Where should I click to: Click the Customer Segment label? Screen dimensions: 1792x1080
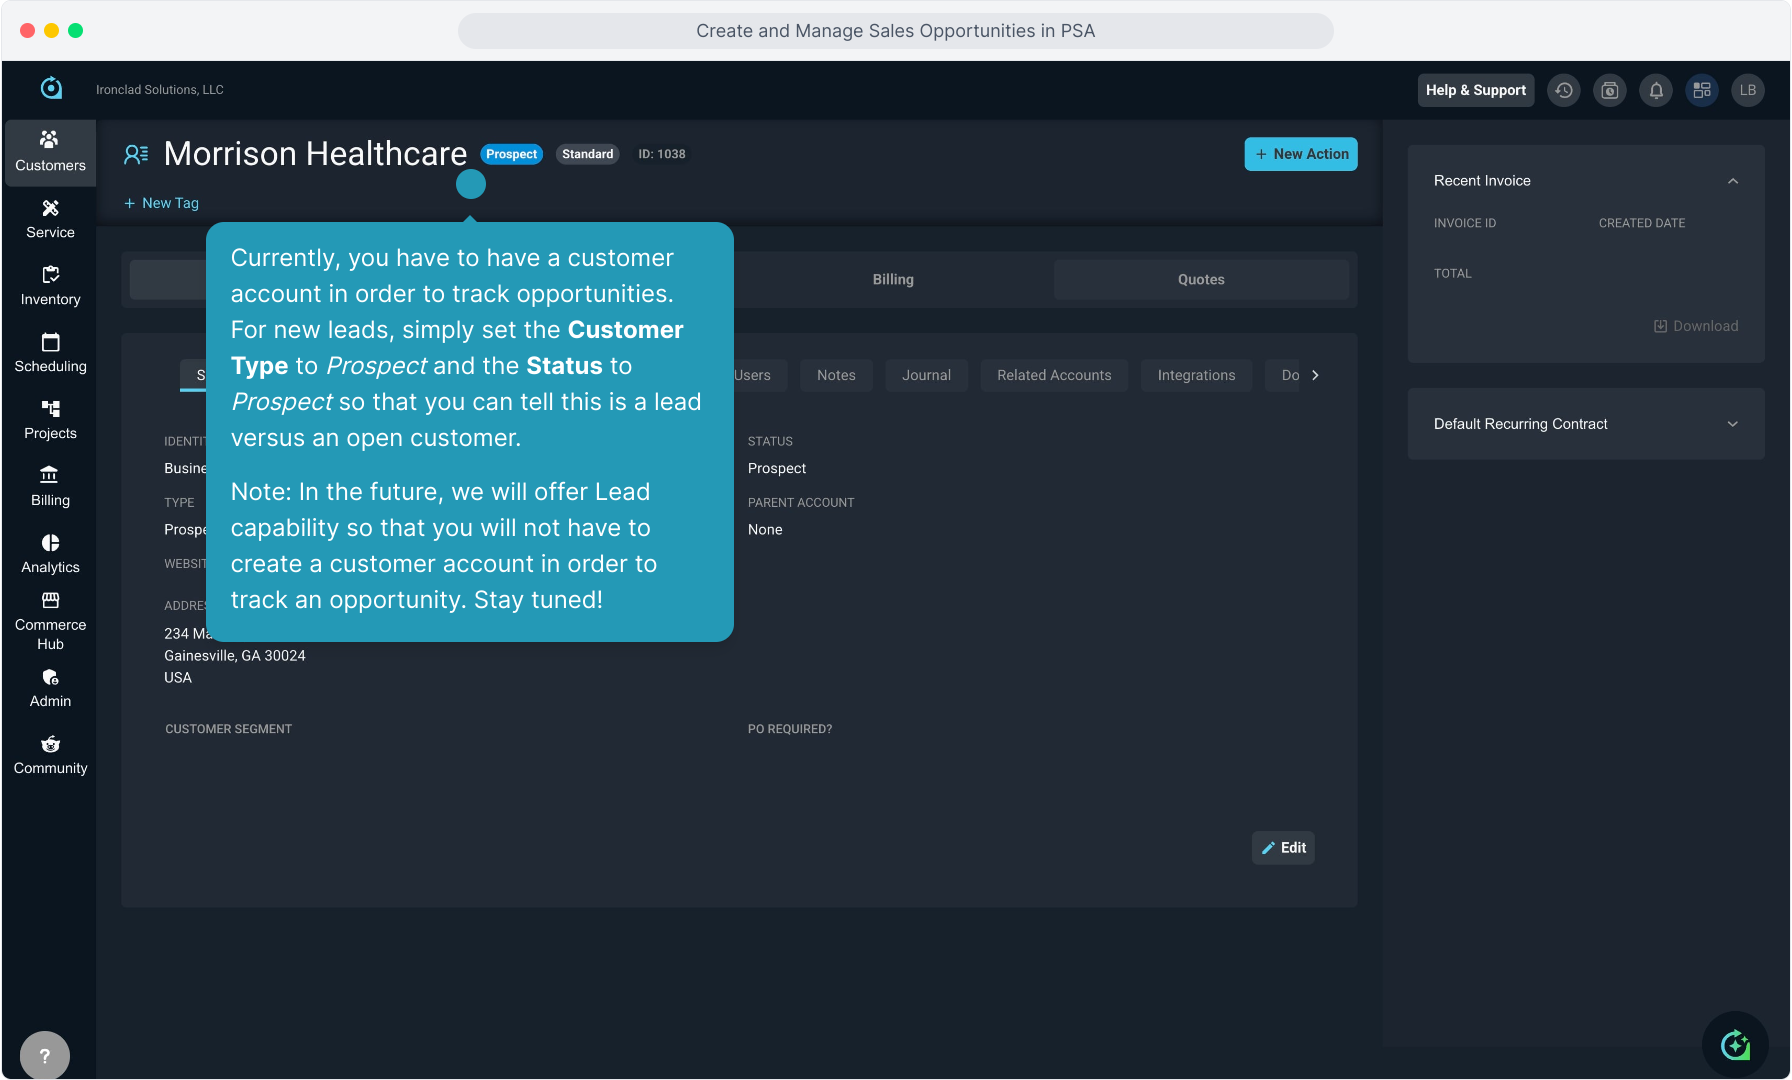coord(229,729)
